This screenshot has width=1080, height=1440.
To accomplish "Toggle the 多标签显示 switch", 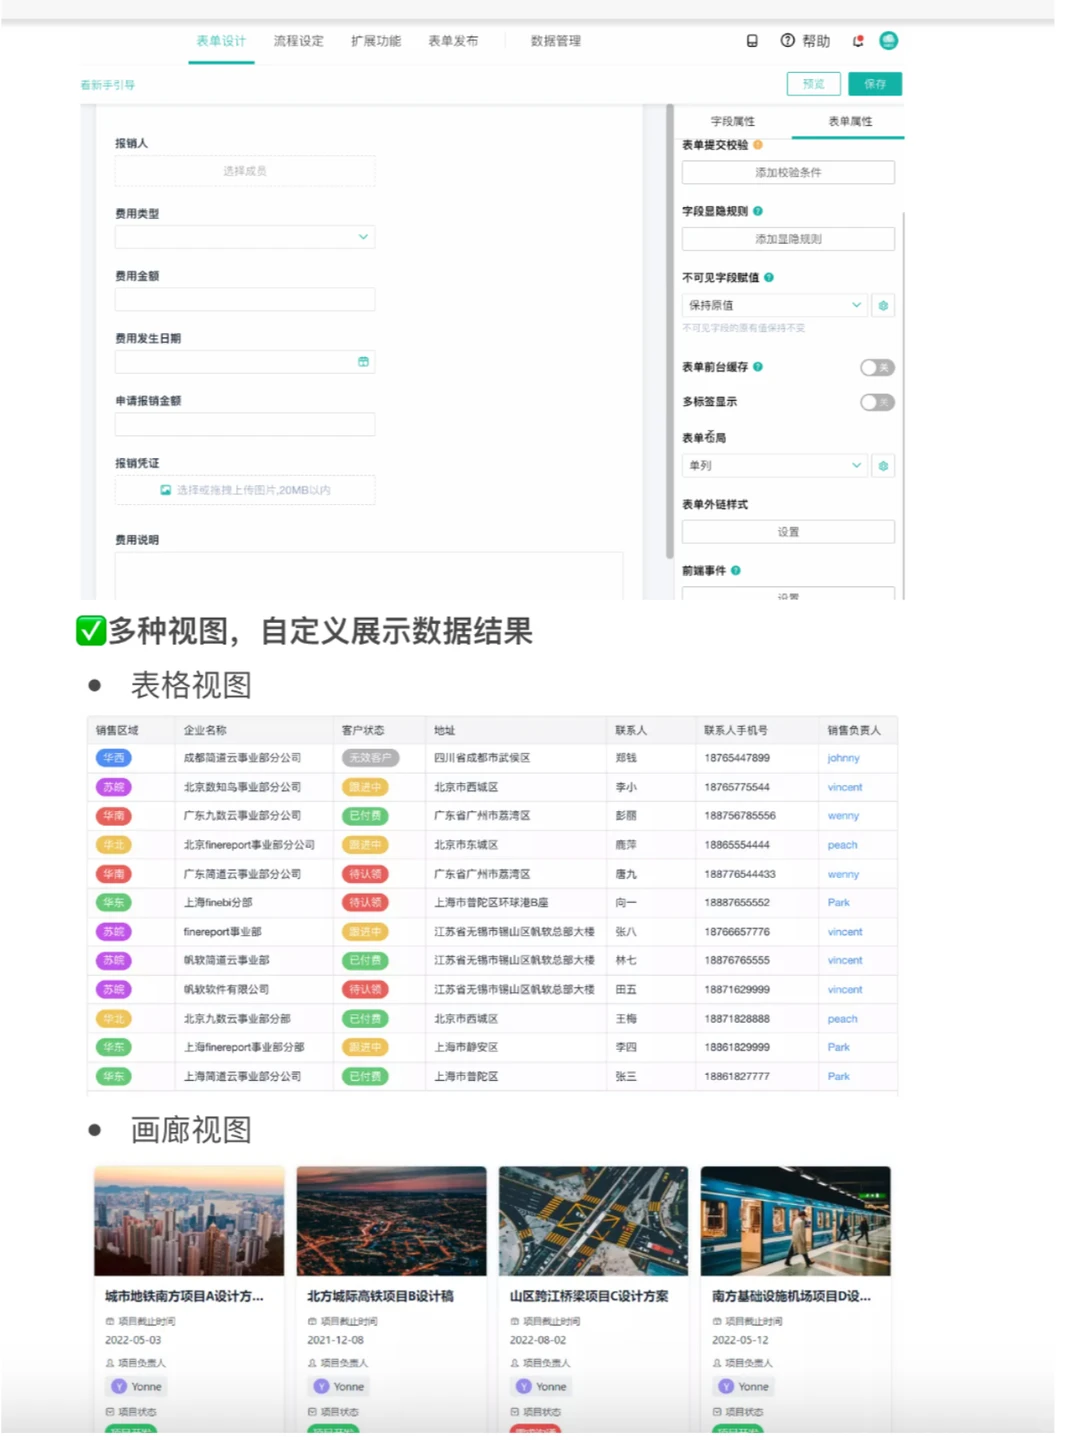I will 877,402.
